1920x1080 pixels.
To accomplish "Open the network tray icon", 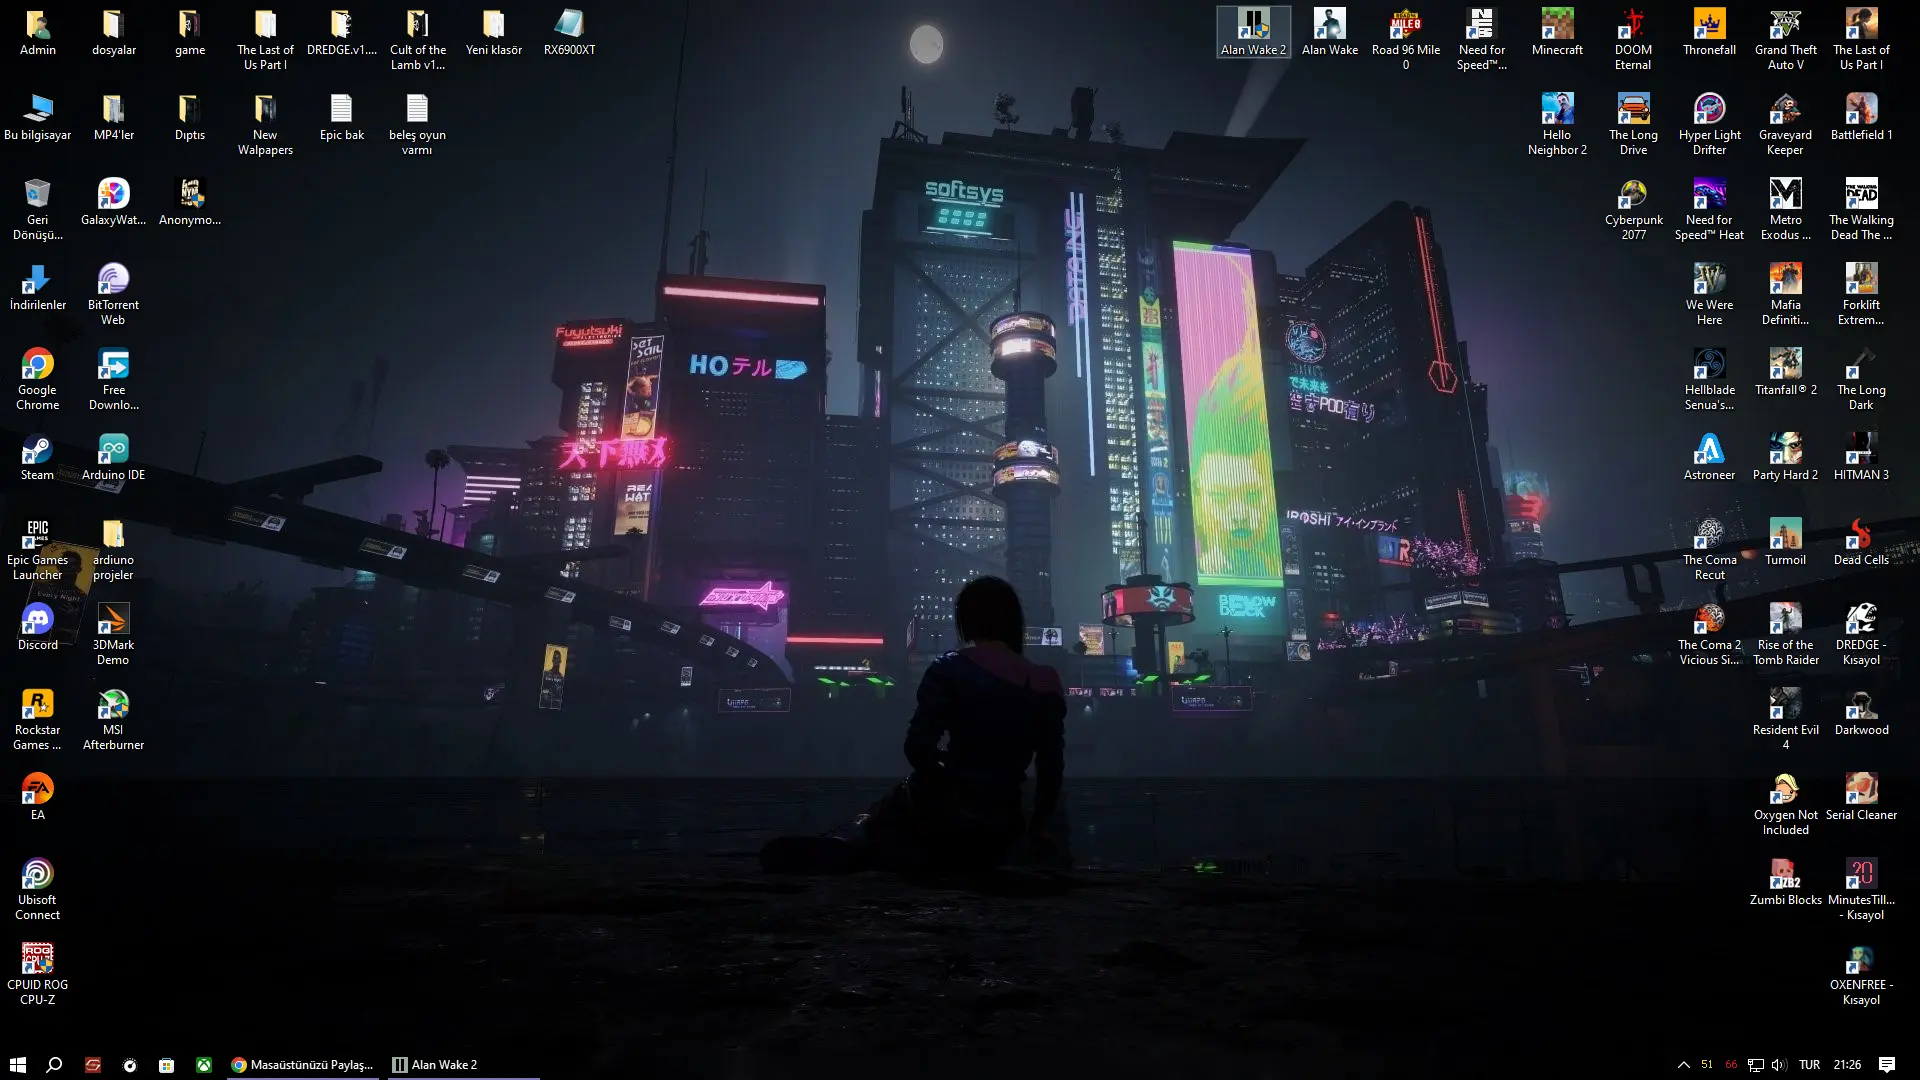I will tap(1755, 1065).
